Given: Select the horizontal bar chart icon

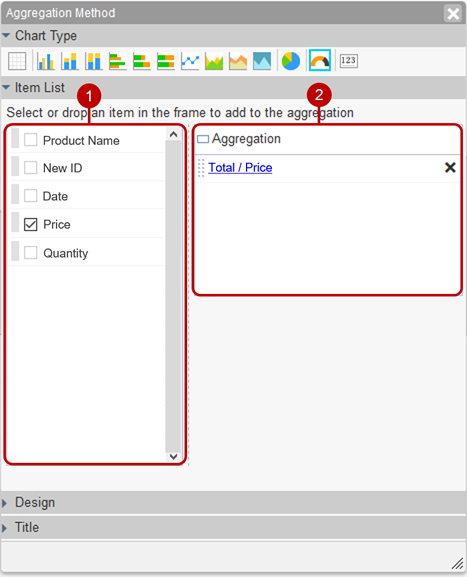Looking at the screenshot, I should (x=118, y=61).
